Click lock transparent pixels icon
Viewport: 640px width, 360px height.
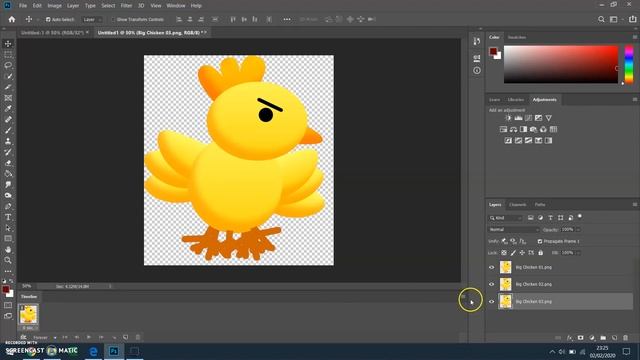504,253
